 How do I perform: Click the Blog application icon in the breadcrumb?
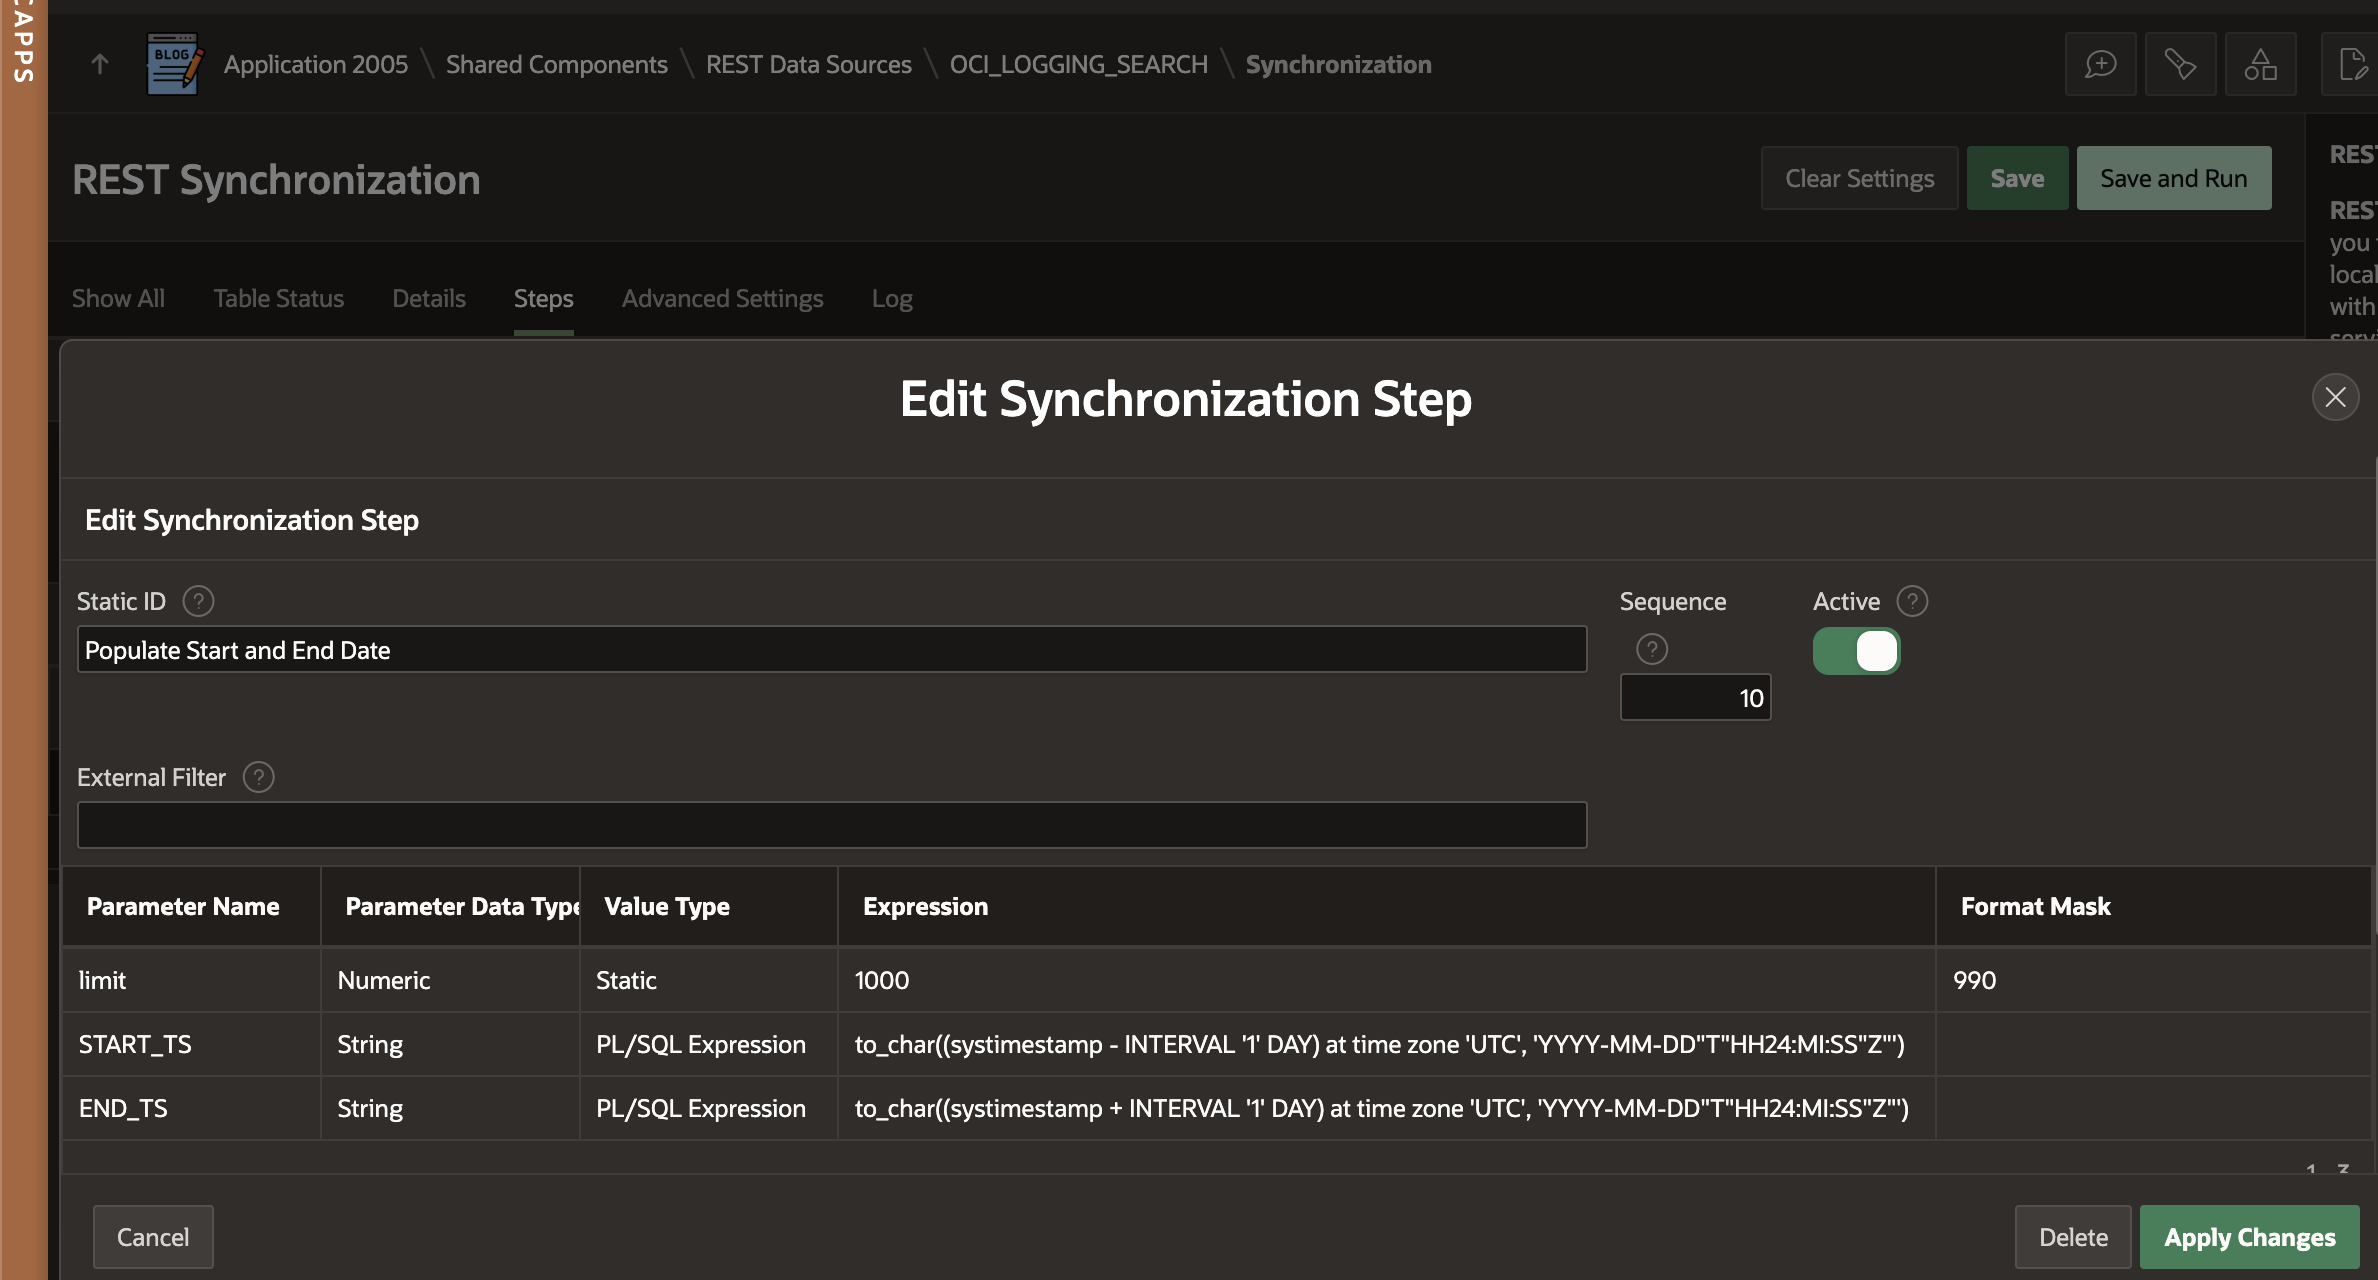(172, 63)
